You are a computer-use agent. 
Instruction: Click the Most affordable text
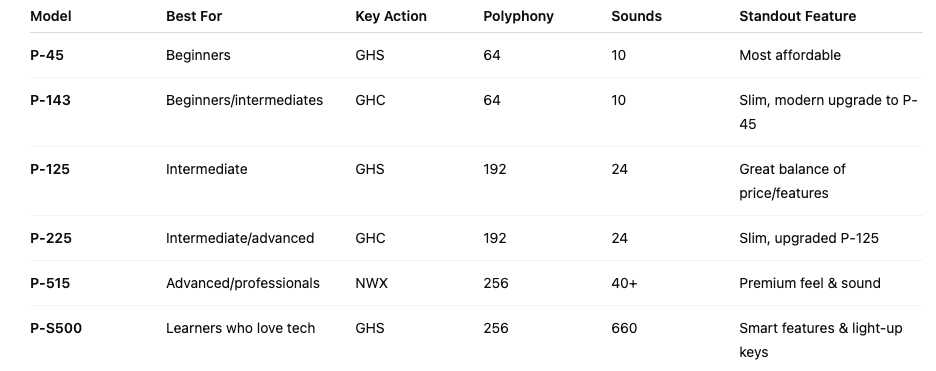[x=790, y=55]
